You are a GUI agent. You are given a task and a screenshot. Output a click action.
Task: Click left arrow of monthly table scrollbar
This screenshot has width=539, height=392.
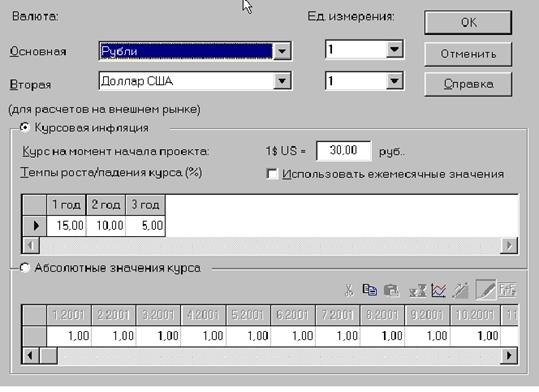31,355
